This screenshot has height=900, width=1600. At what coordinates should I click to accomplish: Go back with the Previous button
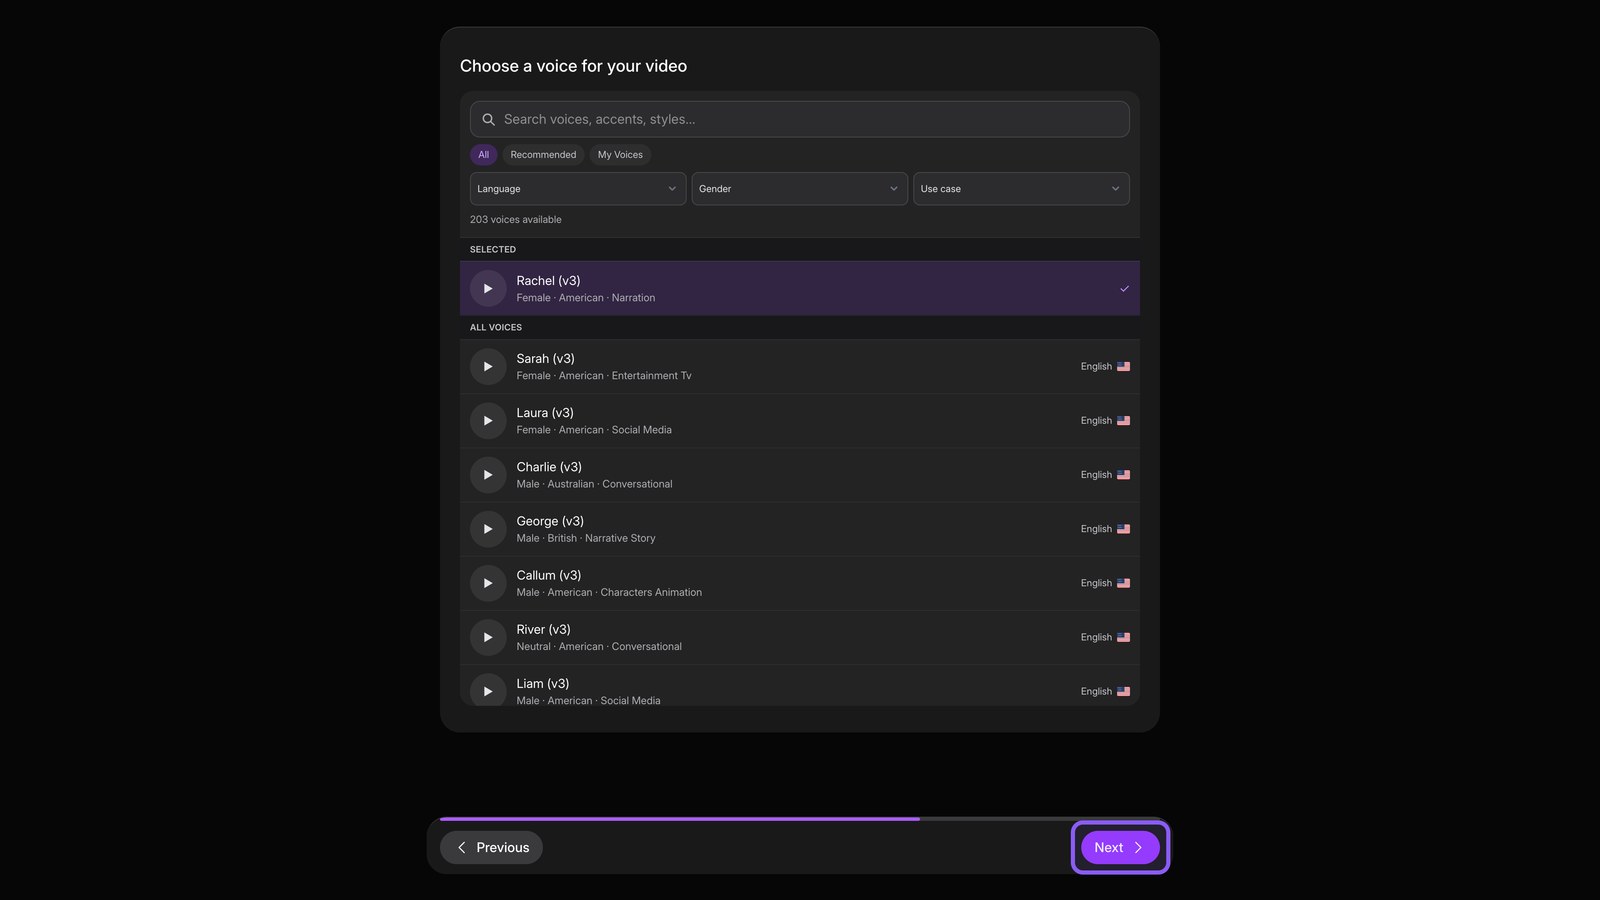(491, 847)
